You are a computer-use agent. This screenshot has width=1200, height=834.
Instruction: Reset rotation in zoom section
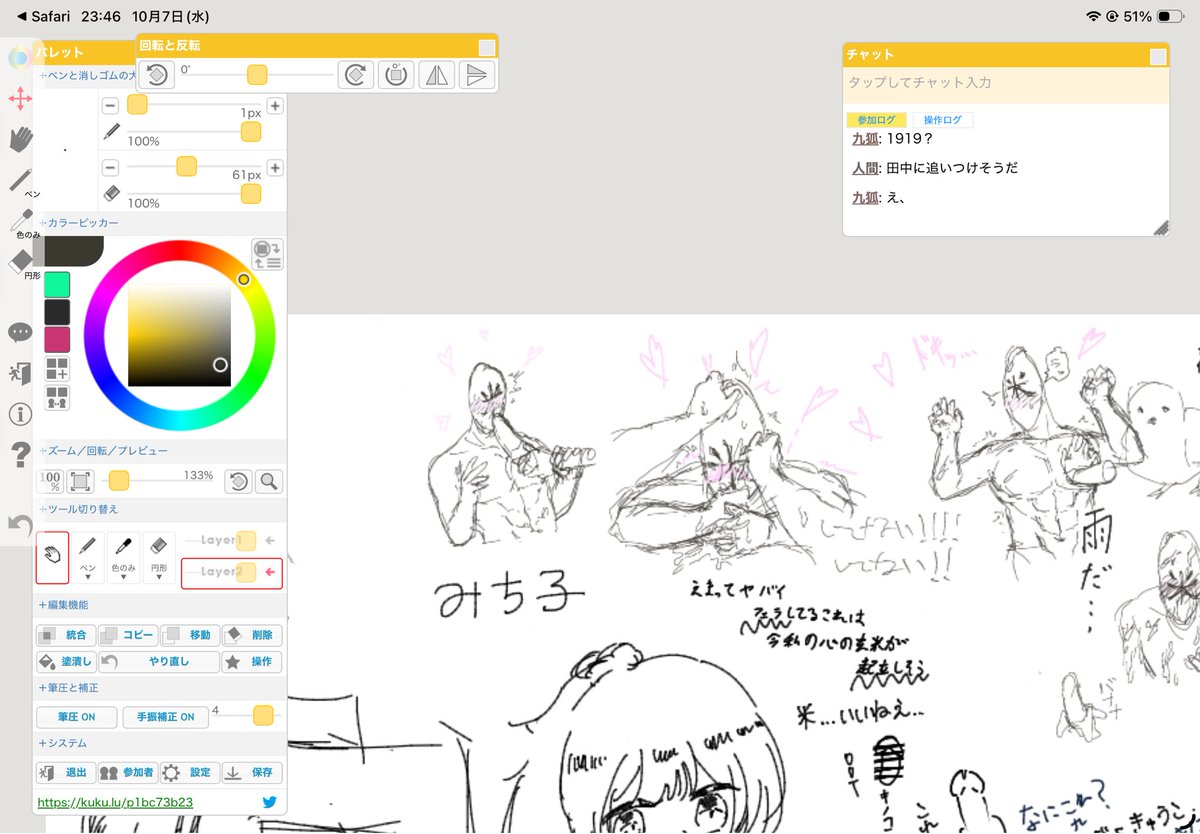238,481
